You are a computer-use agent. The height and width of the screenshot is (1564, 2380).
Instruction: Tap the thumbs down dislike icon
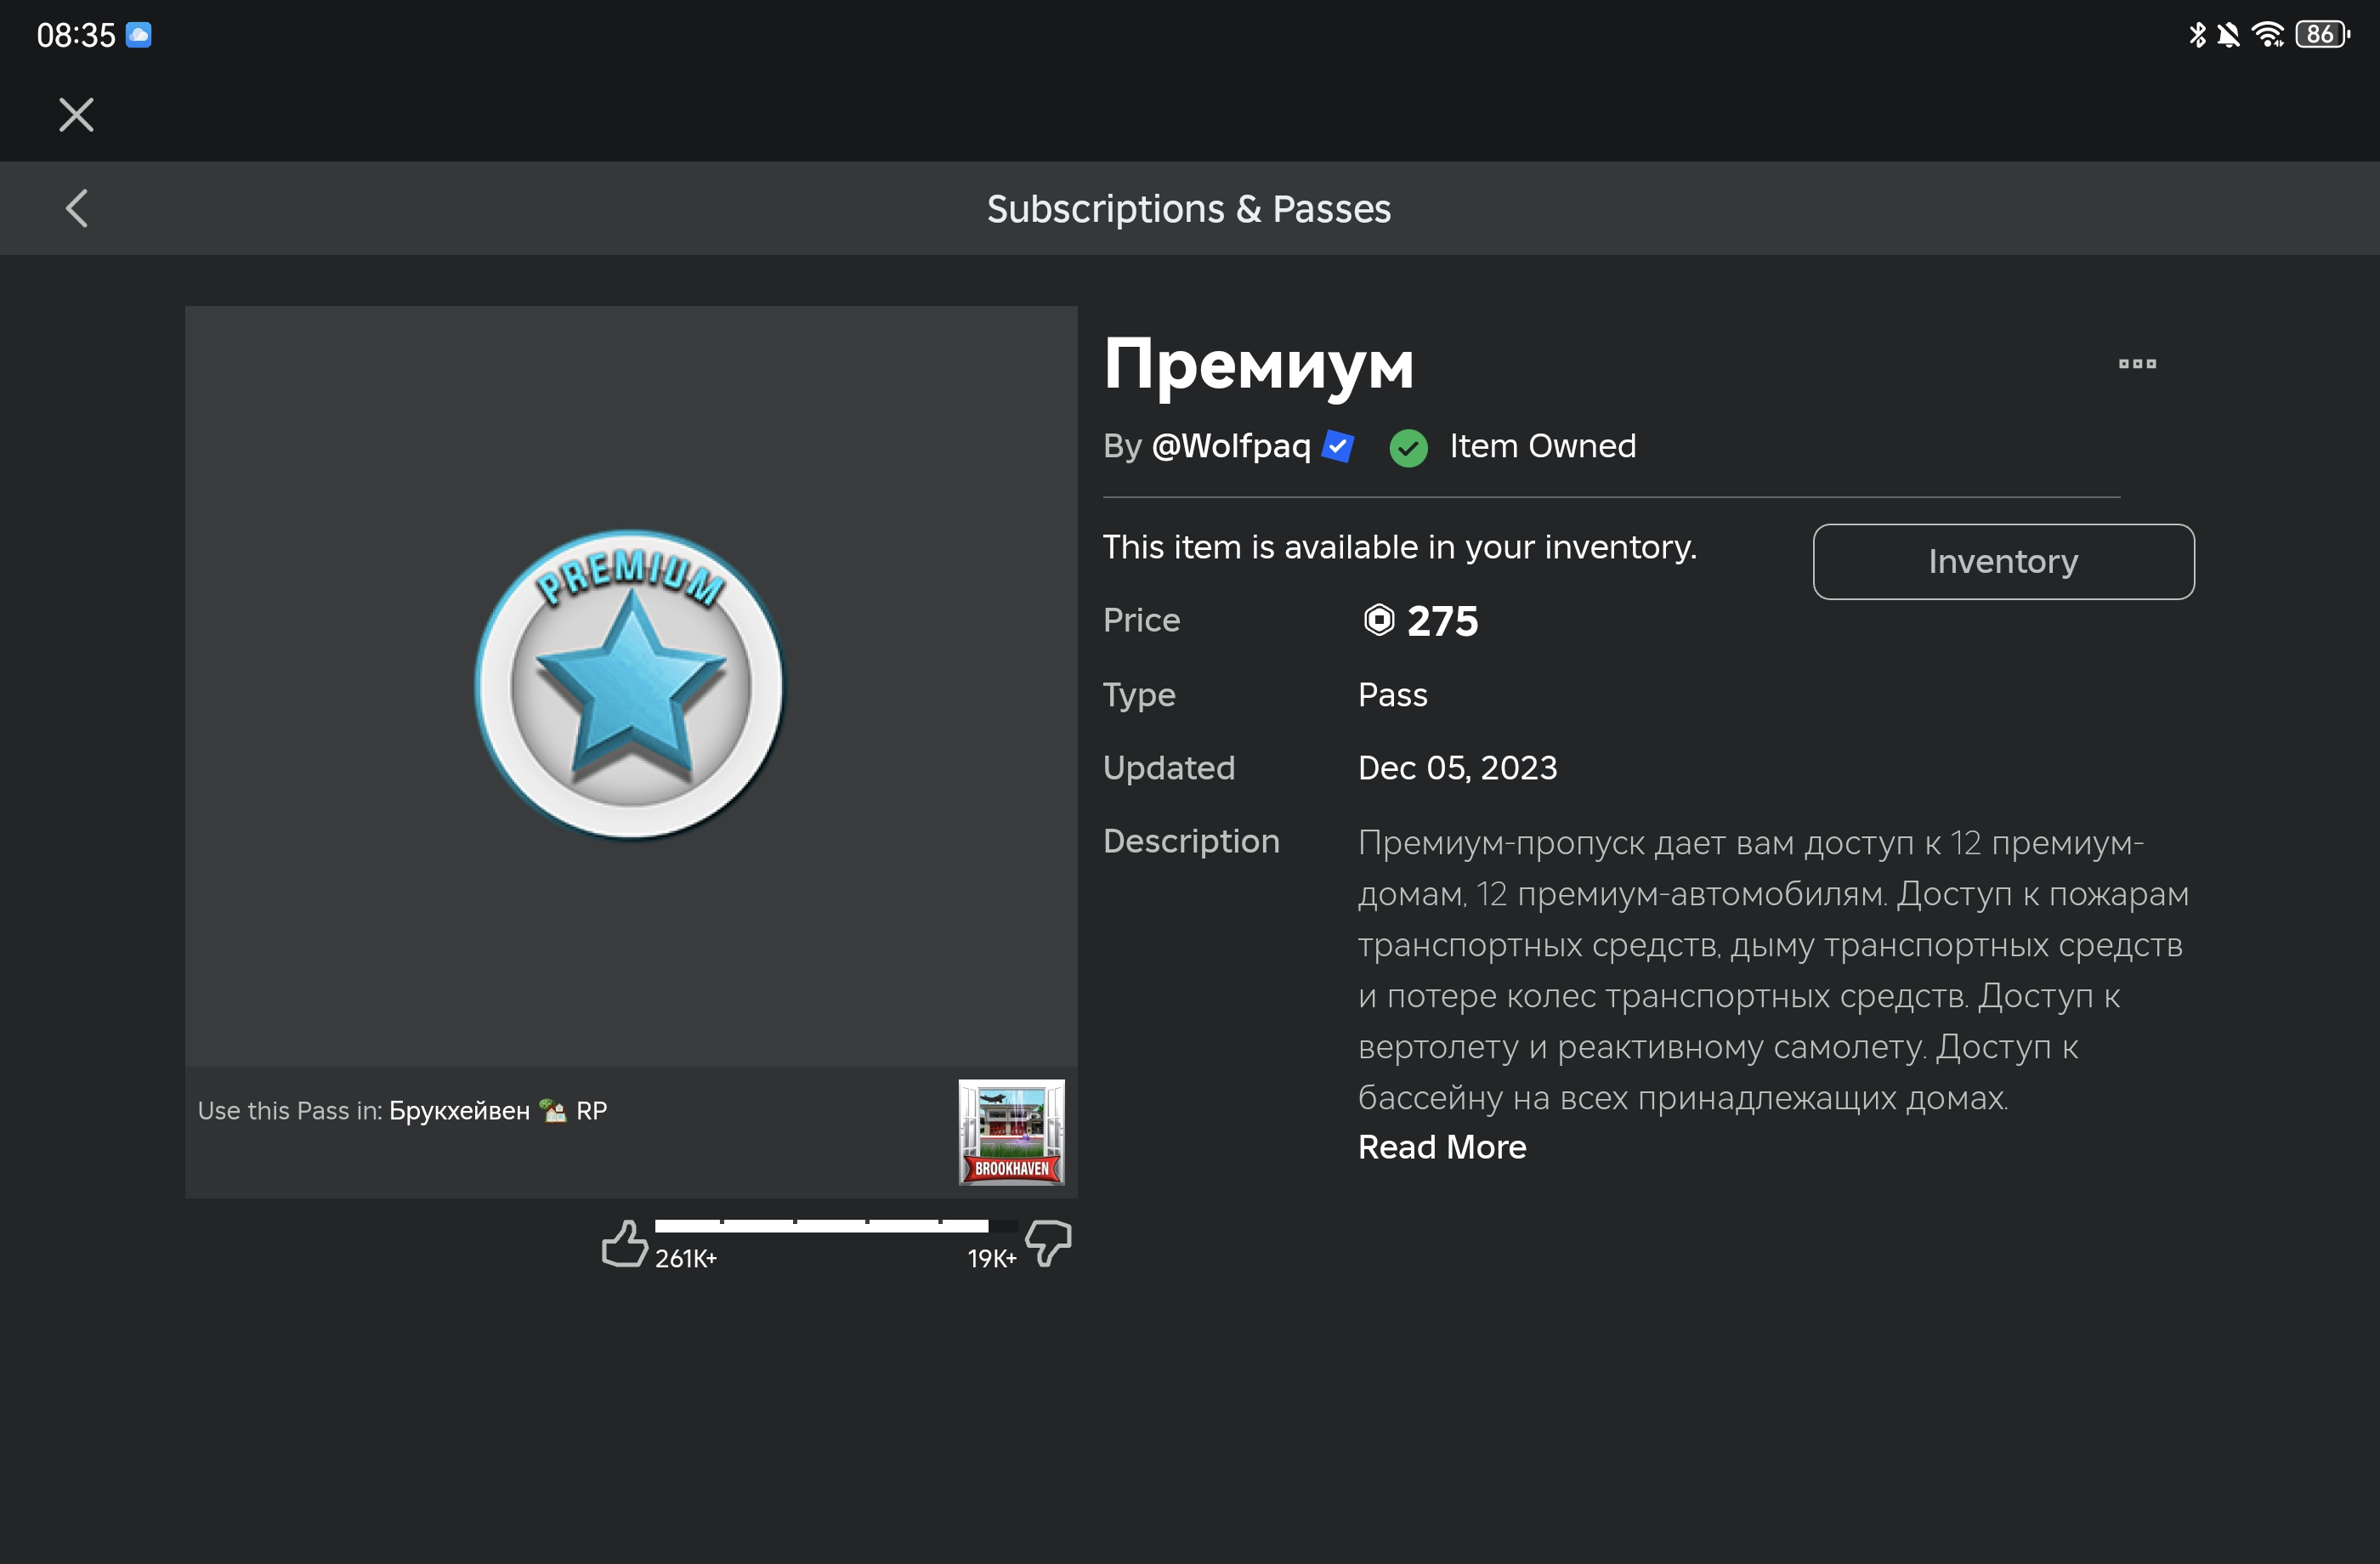click(1048, 1243)
